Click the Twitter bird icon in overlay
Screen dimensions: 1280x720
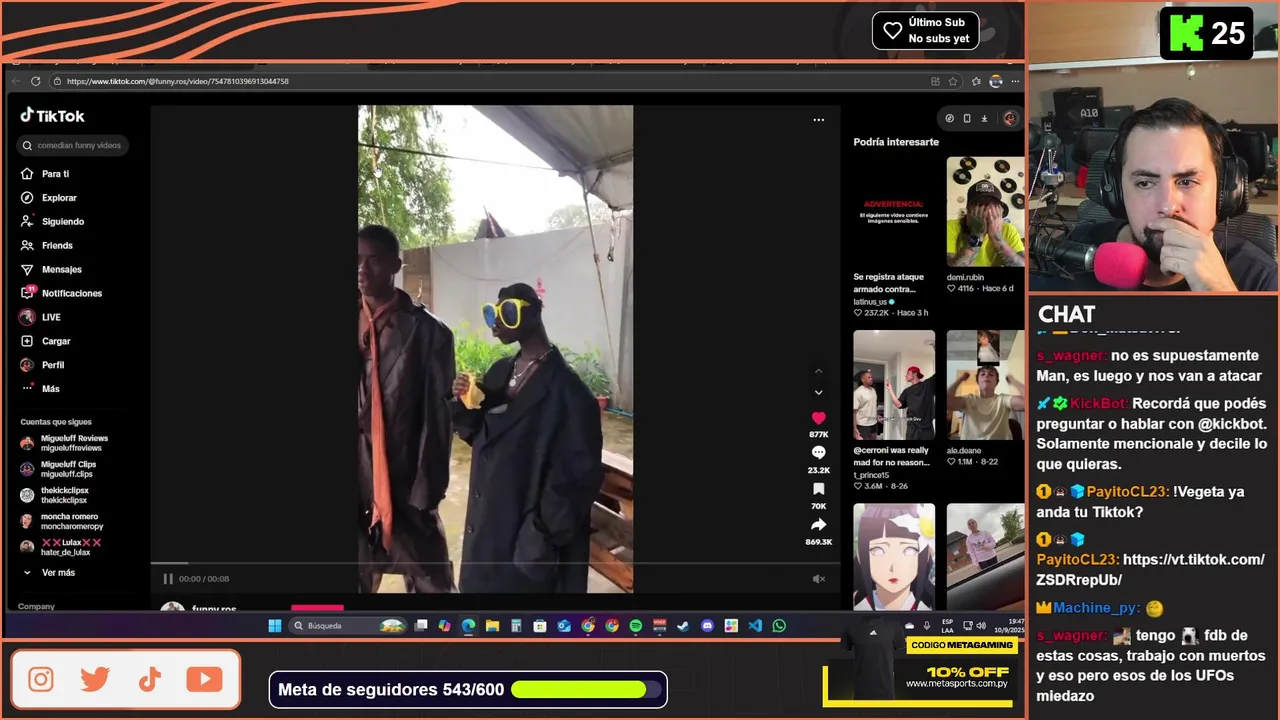tap(95, 680)
